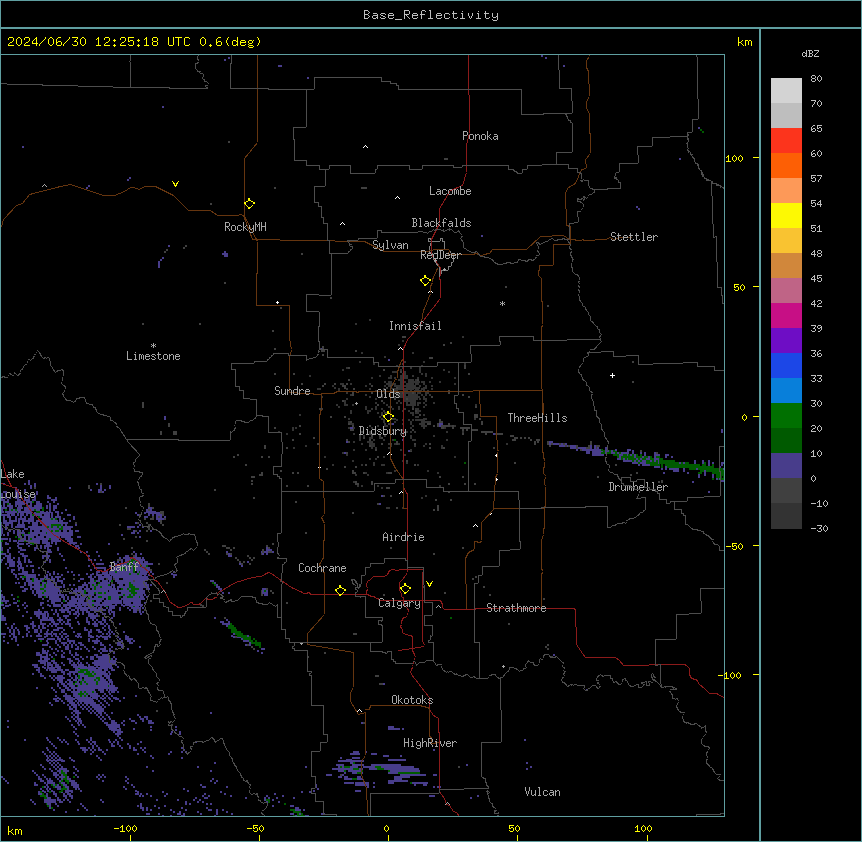
Task: Click the -50 tick on the right vertical axis
Action: [x=734, y=546]
